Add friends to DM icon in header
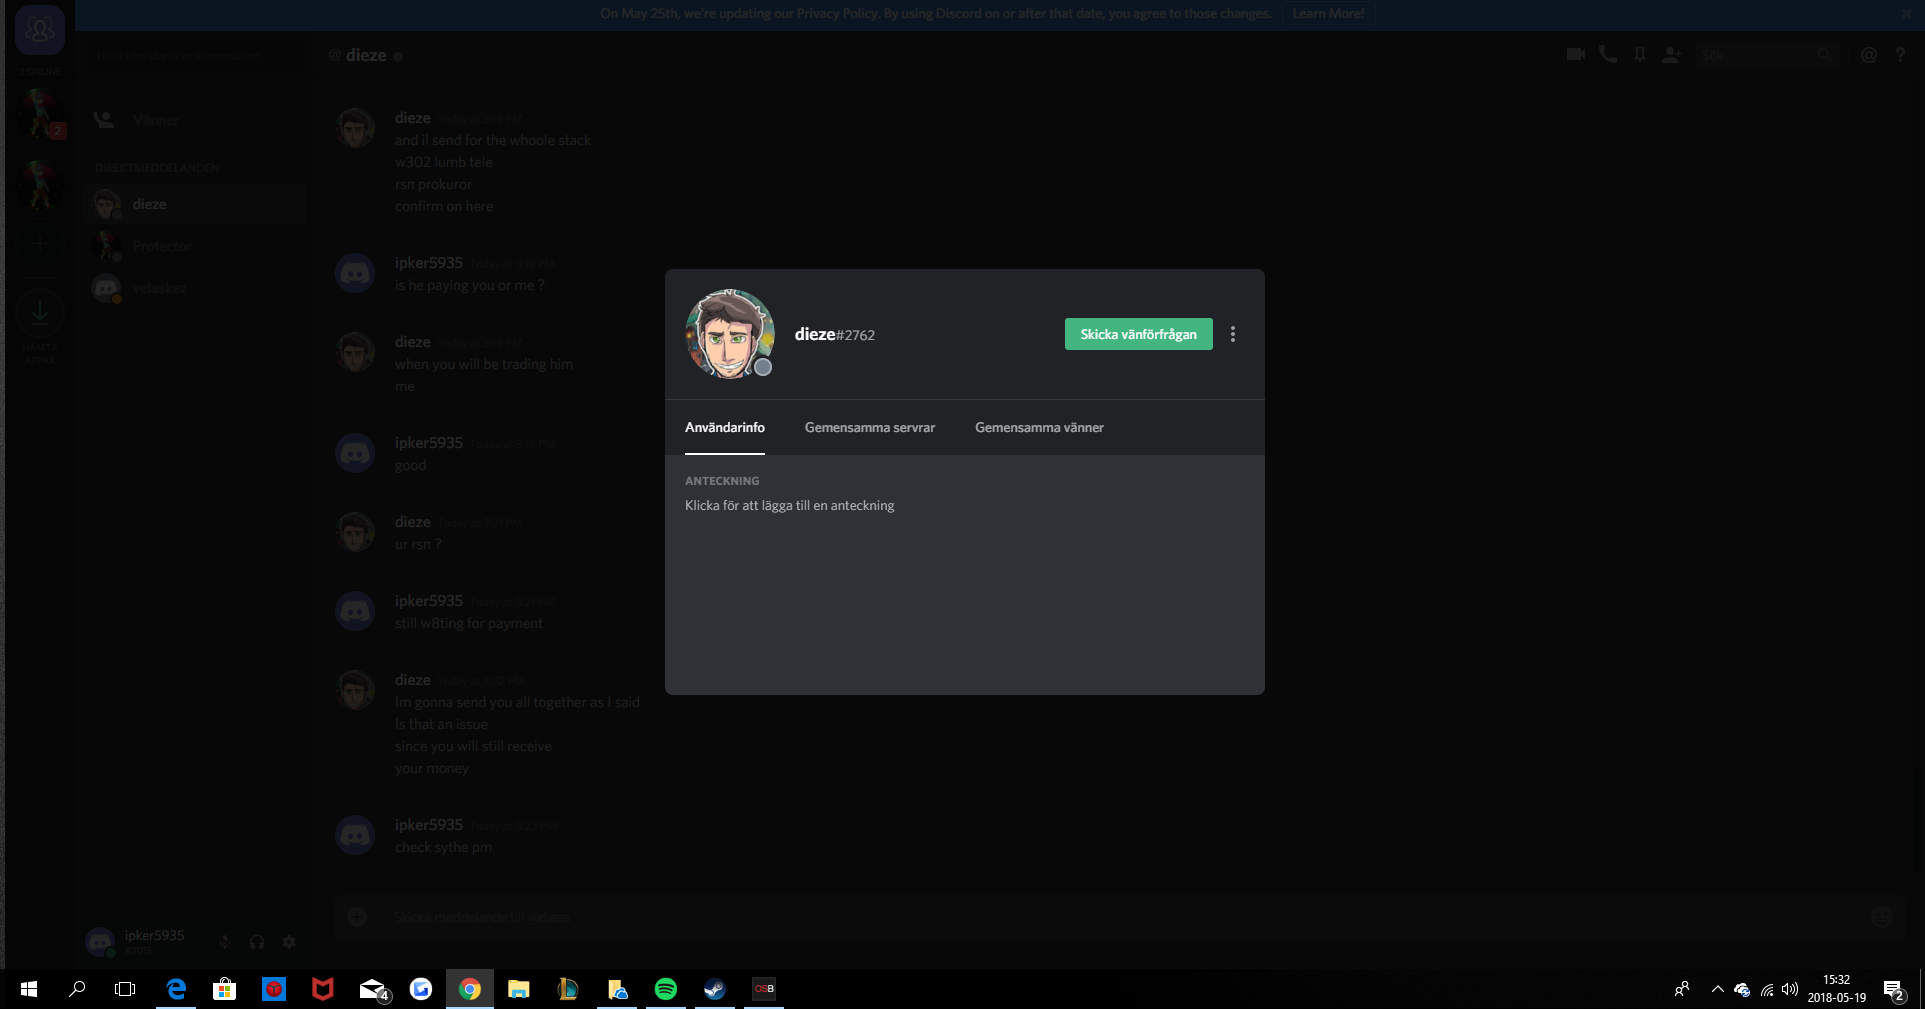Viewport: 1925px width, 1009px height. pos(1671,55)
